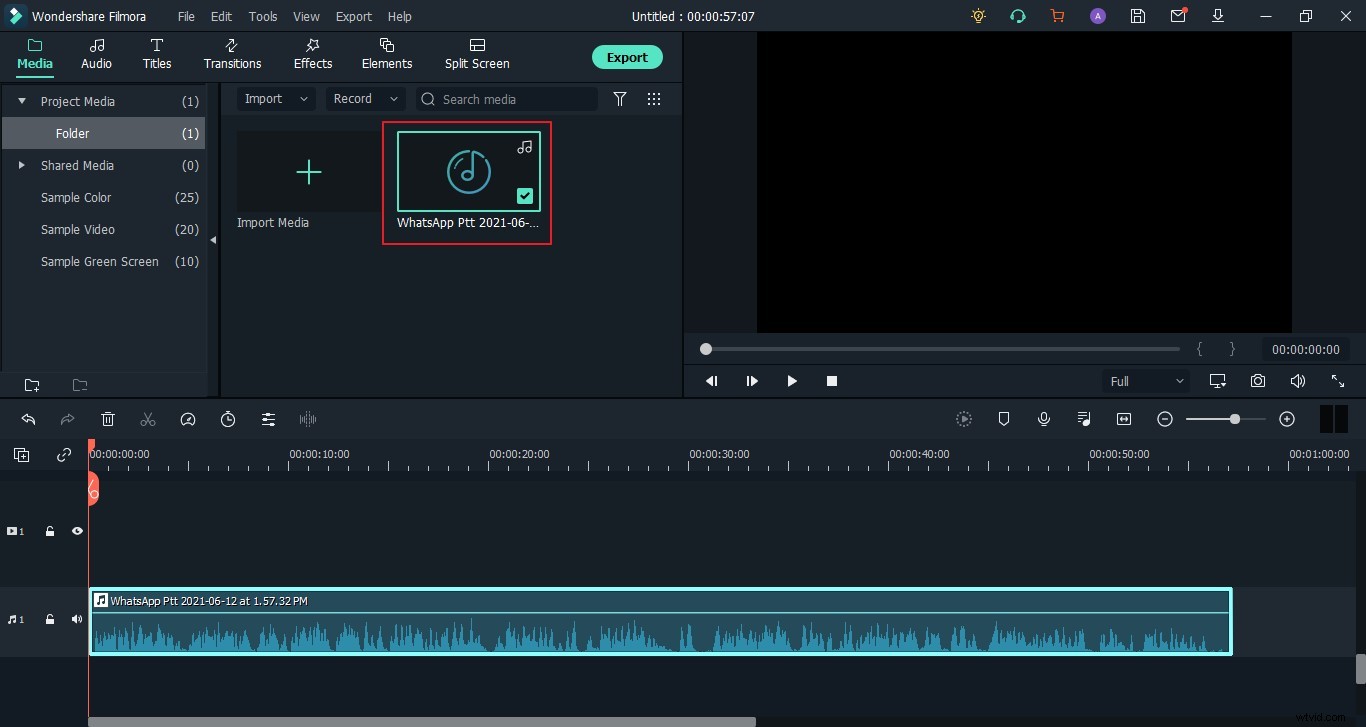
Task: Select the Split scissors tool in the timeline toolbar
Action: 148,419
